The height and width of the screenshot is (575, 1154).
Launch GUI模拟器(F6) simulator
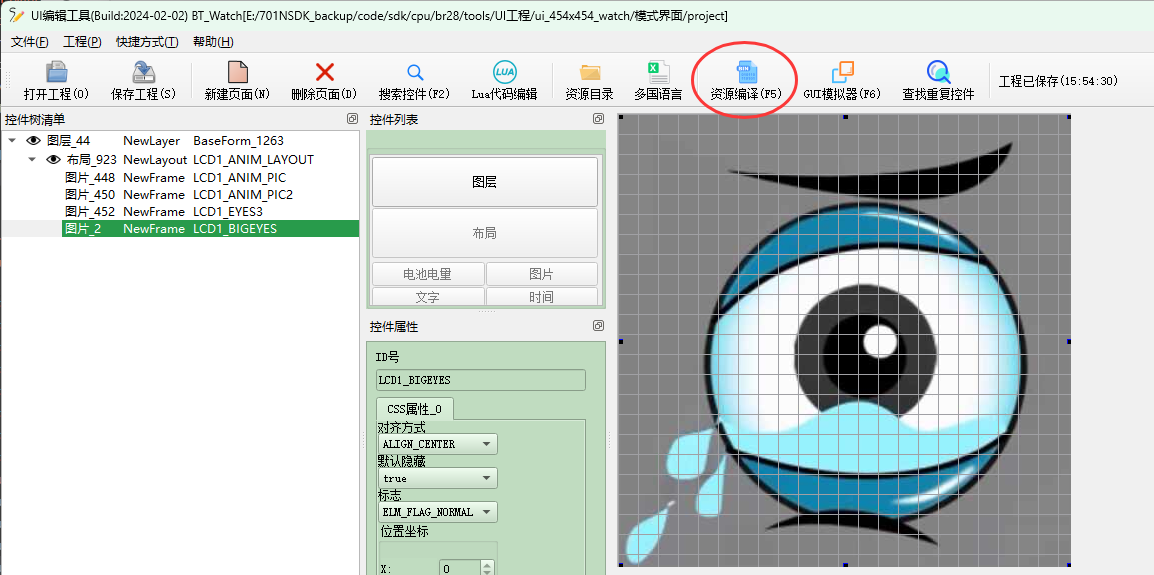click(842, 82)
